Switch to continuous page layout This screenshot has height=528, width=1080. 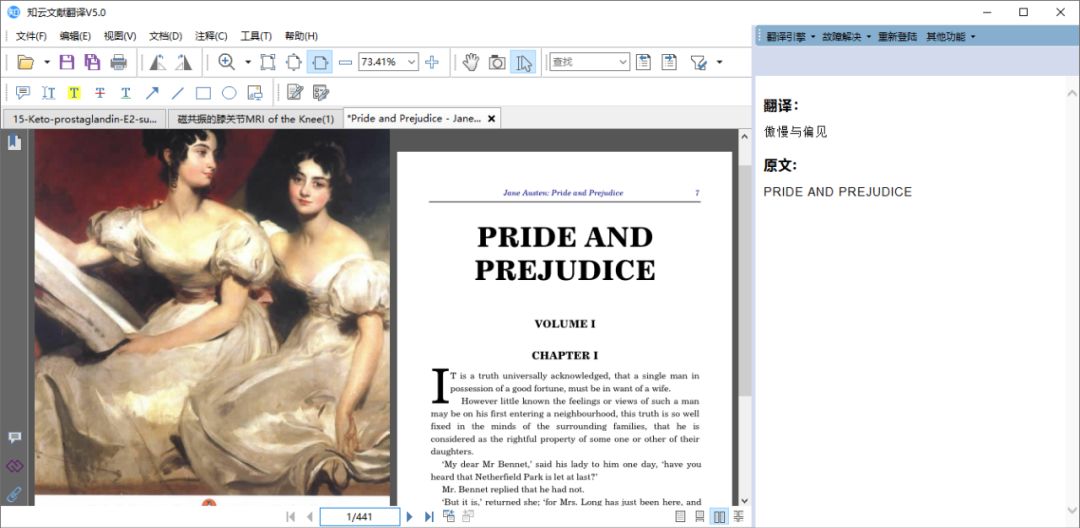[699, 516]
